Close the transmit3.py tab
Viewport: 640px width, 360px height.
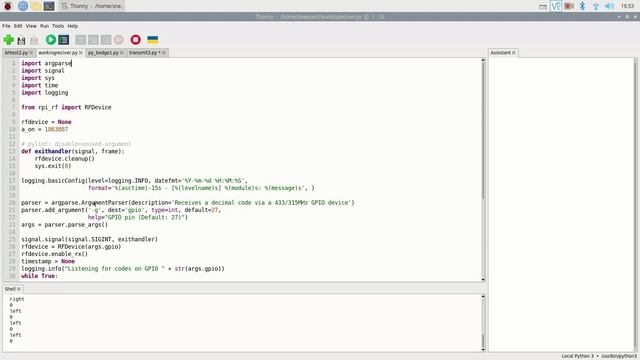point(164,53)
